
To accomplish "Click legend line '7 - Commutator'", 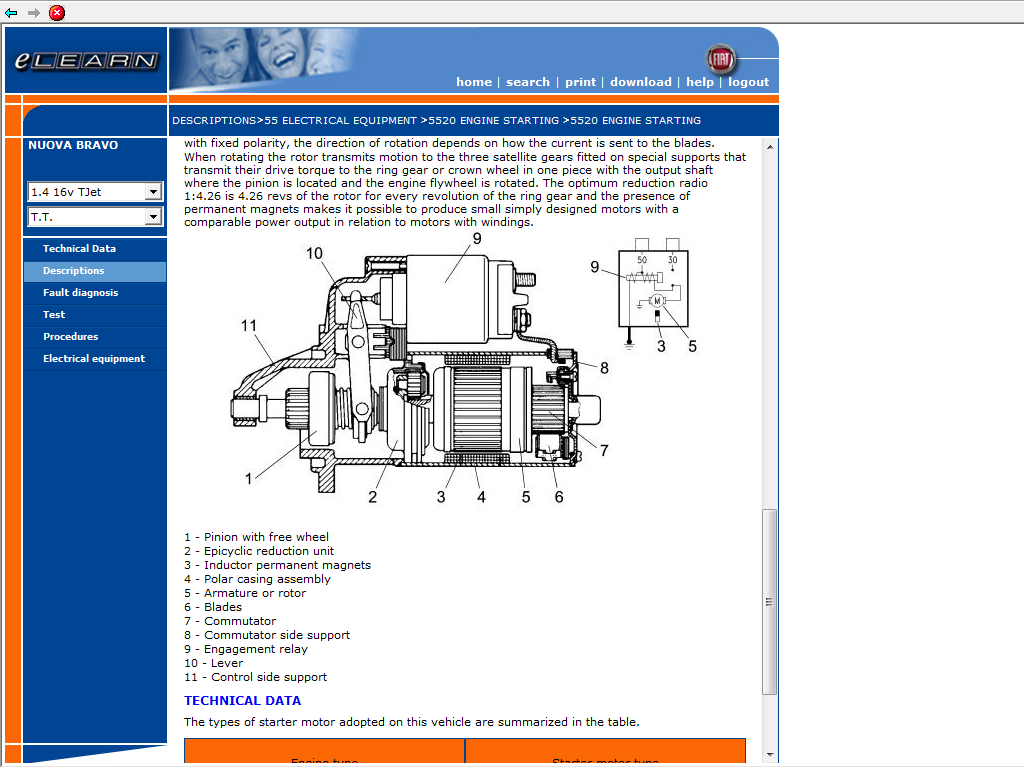I will pos(230,622).
